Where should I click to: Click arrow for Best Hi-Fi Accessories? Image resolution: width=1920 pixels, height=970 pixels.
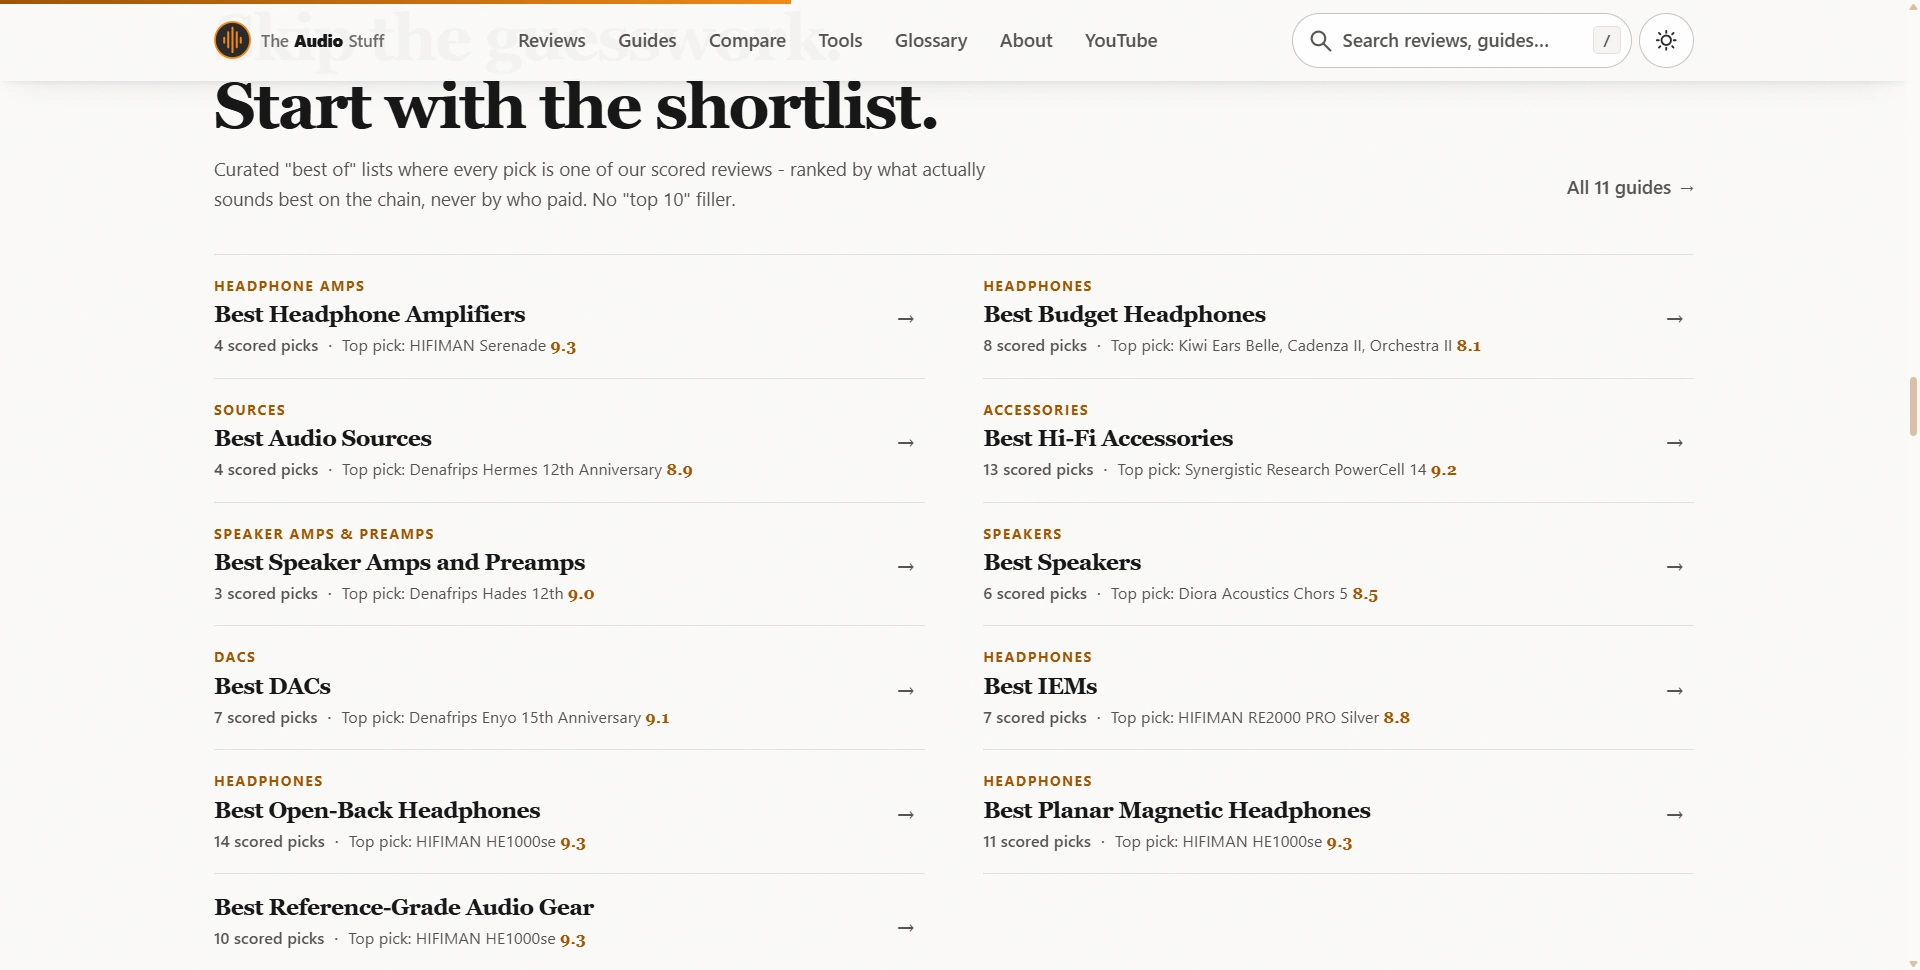pyautogui.click(x=1675, y=442)
